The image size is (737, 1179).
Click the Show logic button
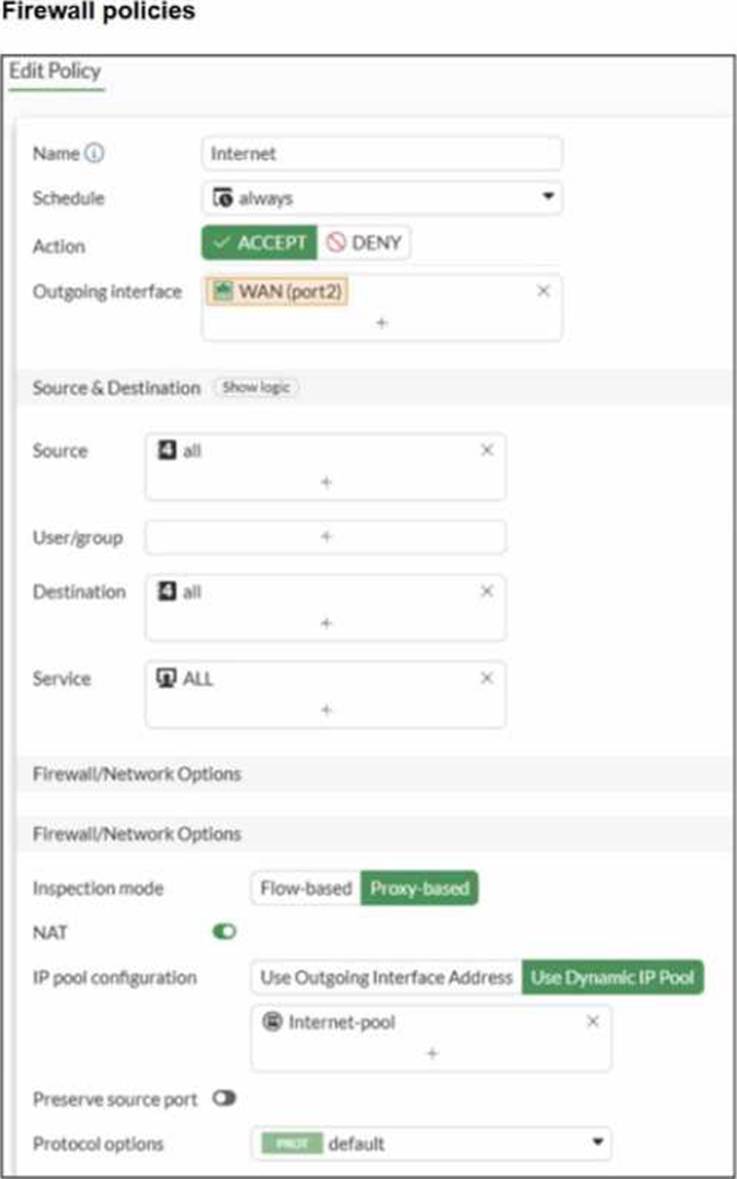[x=256, y=387]
